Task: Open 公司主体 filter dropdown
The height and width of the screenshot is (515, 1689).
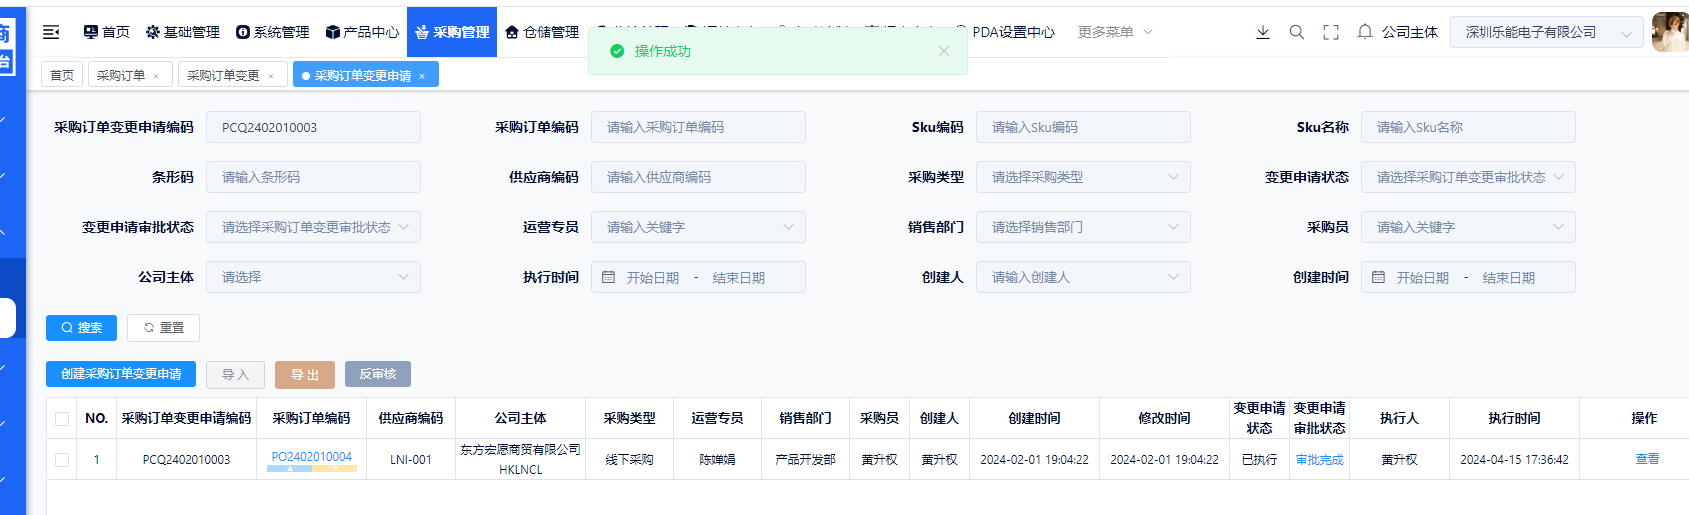Action: pyautogui.click(x=313, y=277)
